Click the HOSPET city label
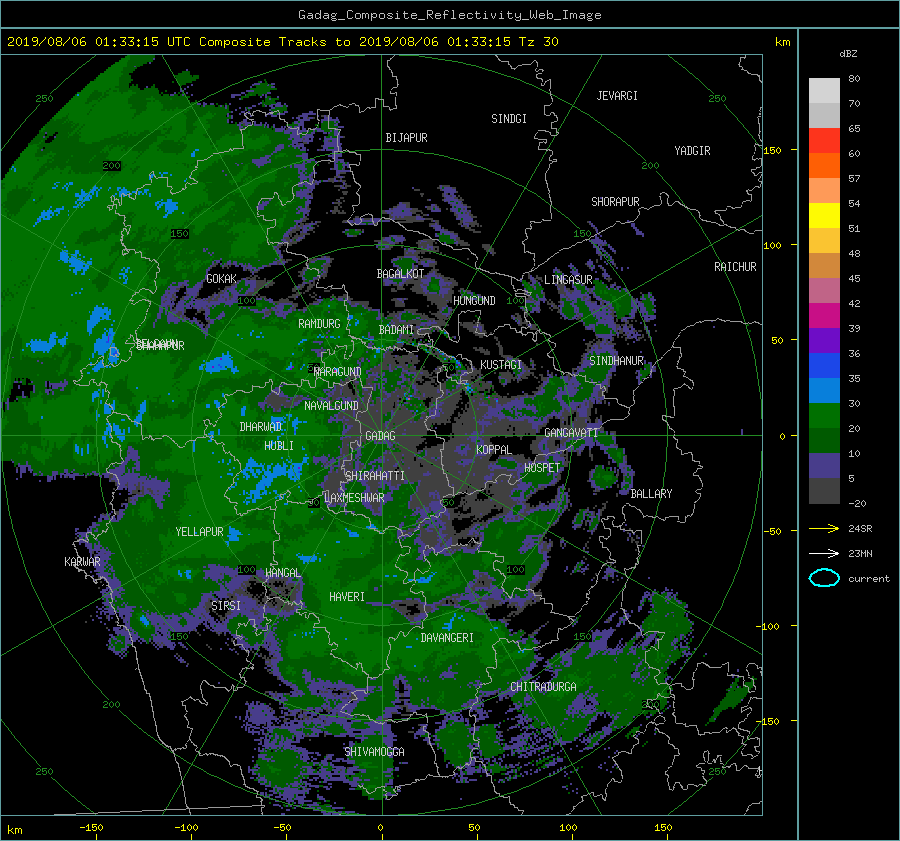Image resolution: width=900 pixels, height=841 pixels. [542, 468]
